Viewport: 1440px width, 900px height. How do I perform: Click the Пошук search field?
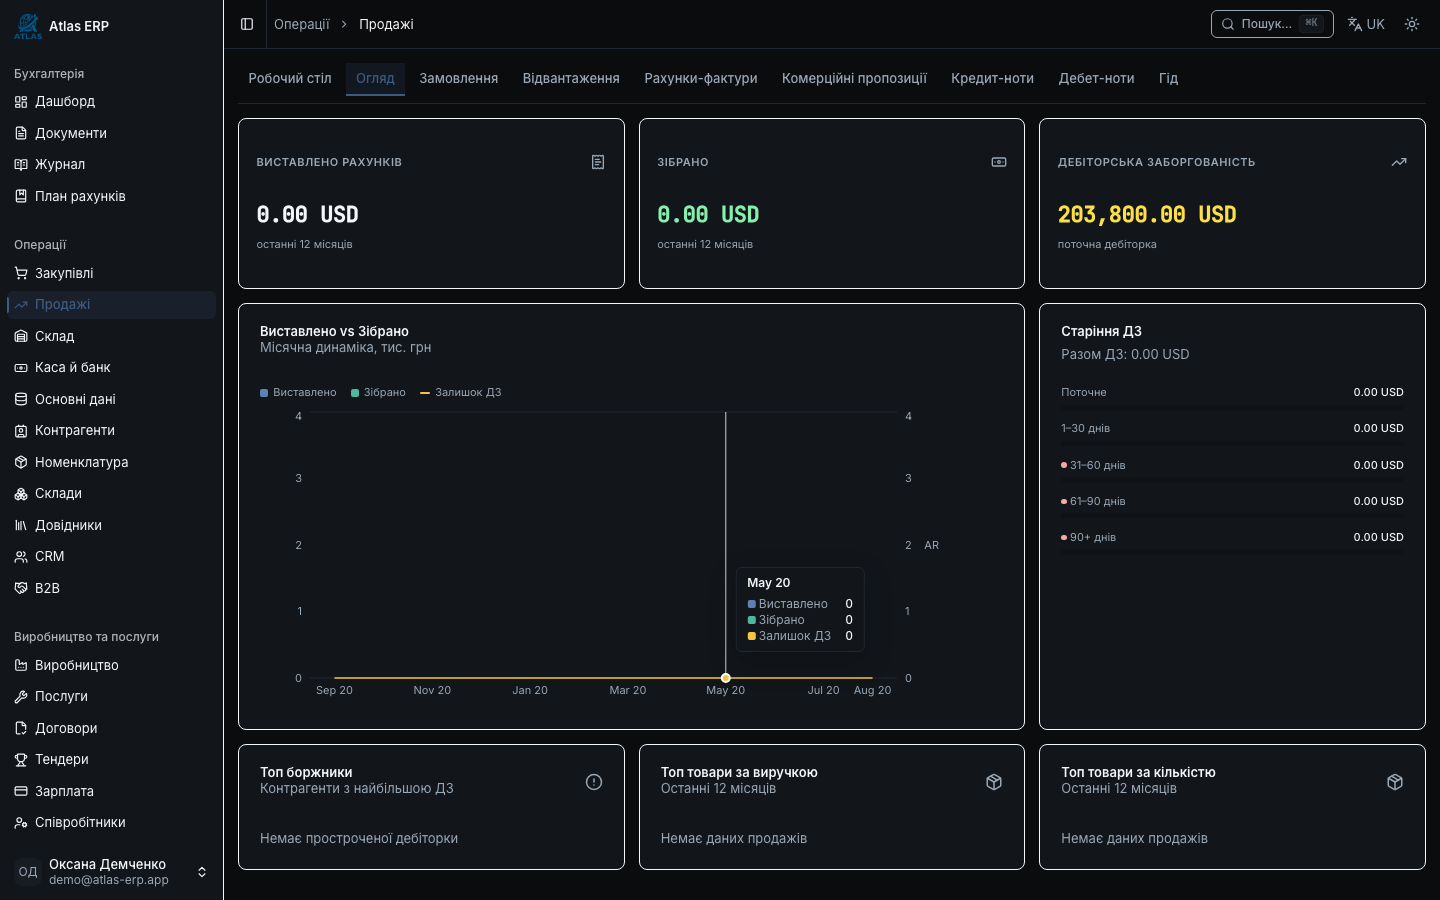pos(1272,24)
